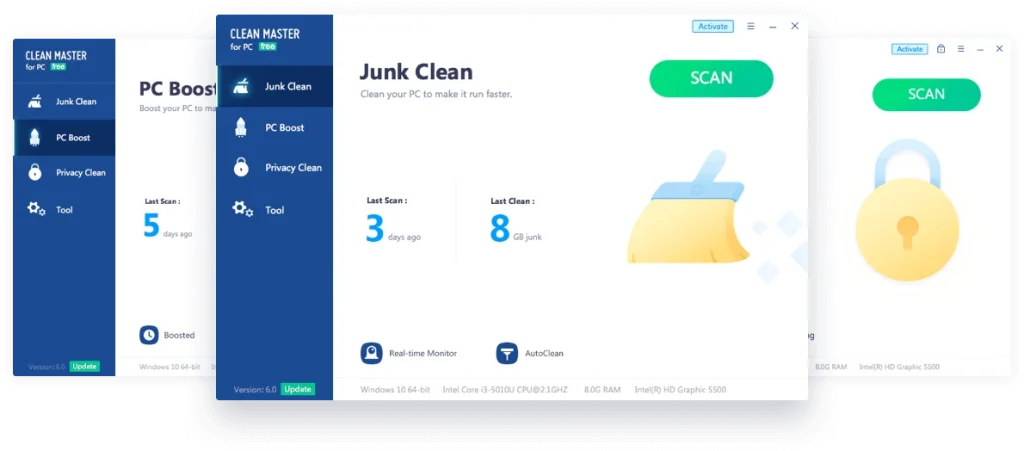Open AutoClean funnel icon

[x=507, y=353]
